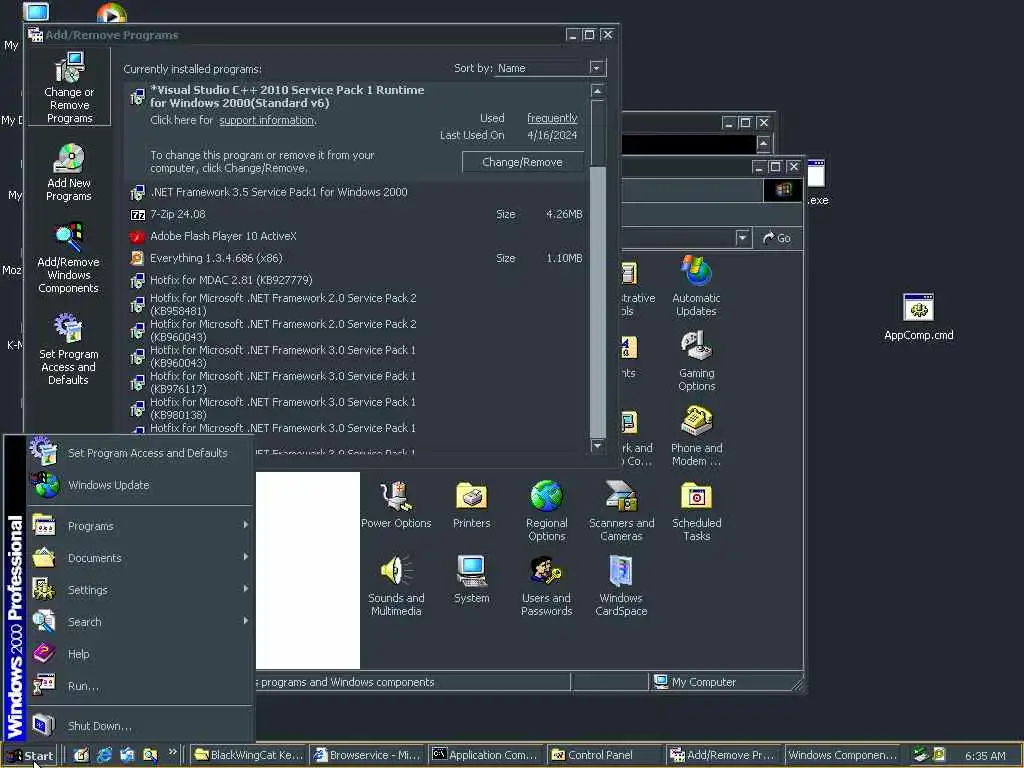Choose Set Program Access and Defaults in Start menu
The height and width of the screenshot is (768, 1024).
coord(139,453)
